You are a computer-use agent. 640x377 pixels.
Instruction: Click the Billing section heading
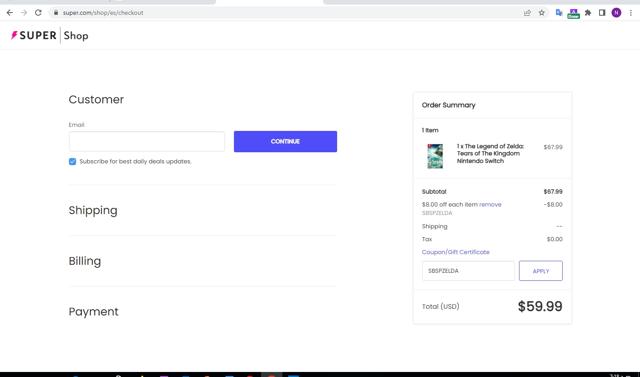tap(85, 261)
